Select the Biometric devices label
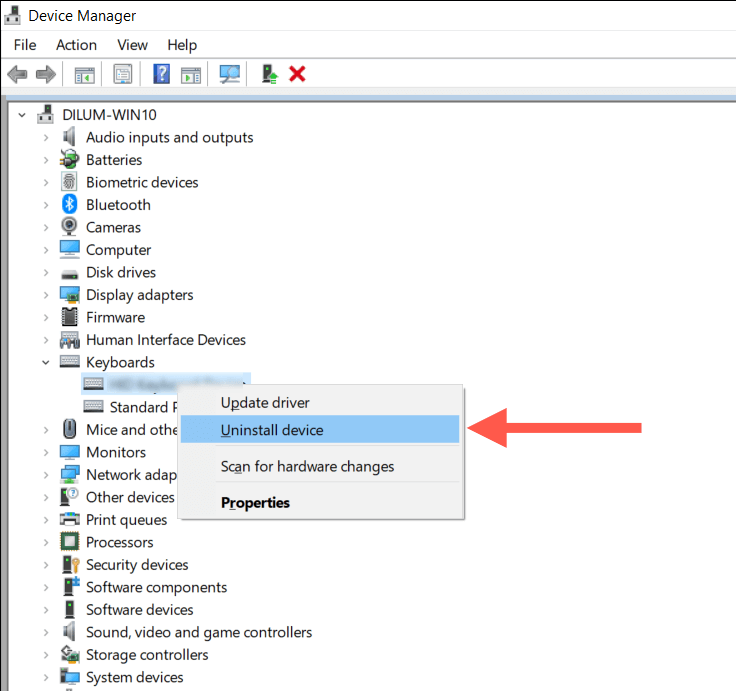The image size is (736, 691). pyautogui.click(x=142, y=182)
